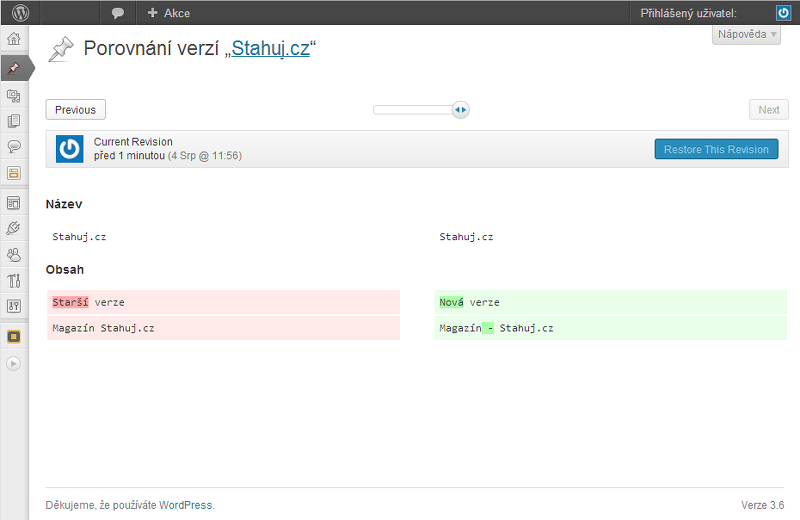Screen dimensions: 800x520
Task: Click the new 'Magazín - Stahuj.cz' line
Action: coord(611,328)
